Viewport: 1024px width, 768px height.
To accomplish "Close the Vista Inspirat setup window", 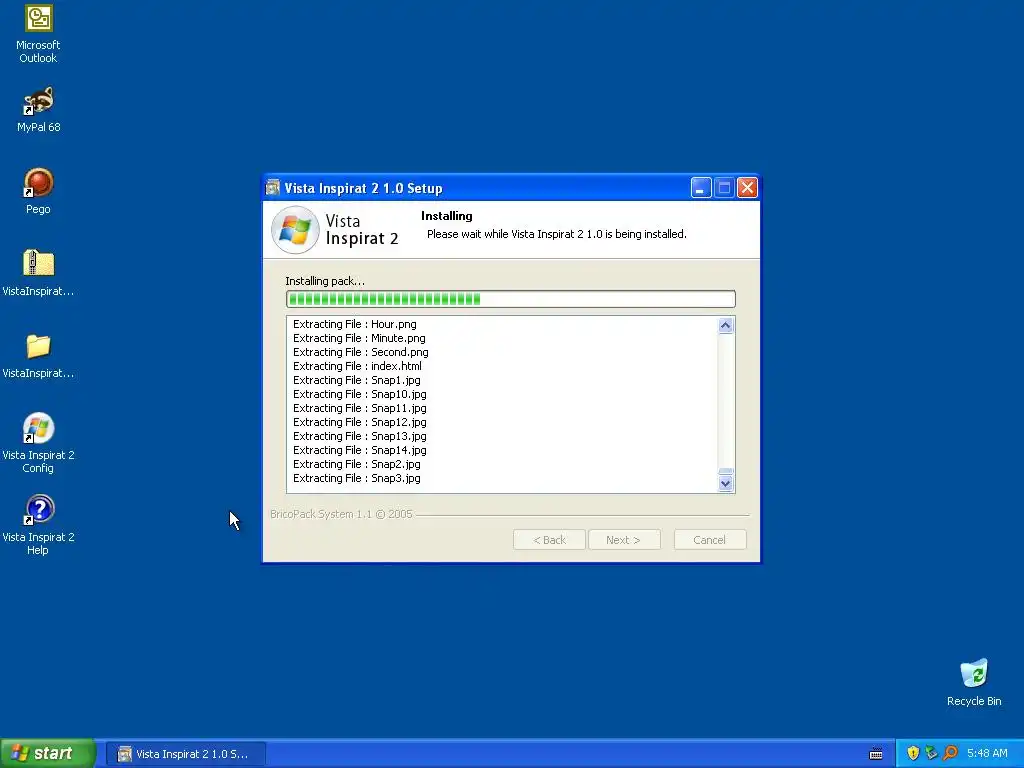I will point(747,188).
